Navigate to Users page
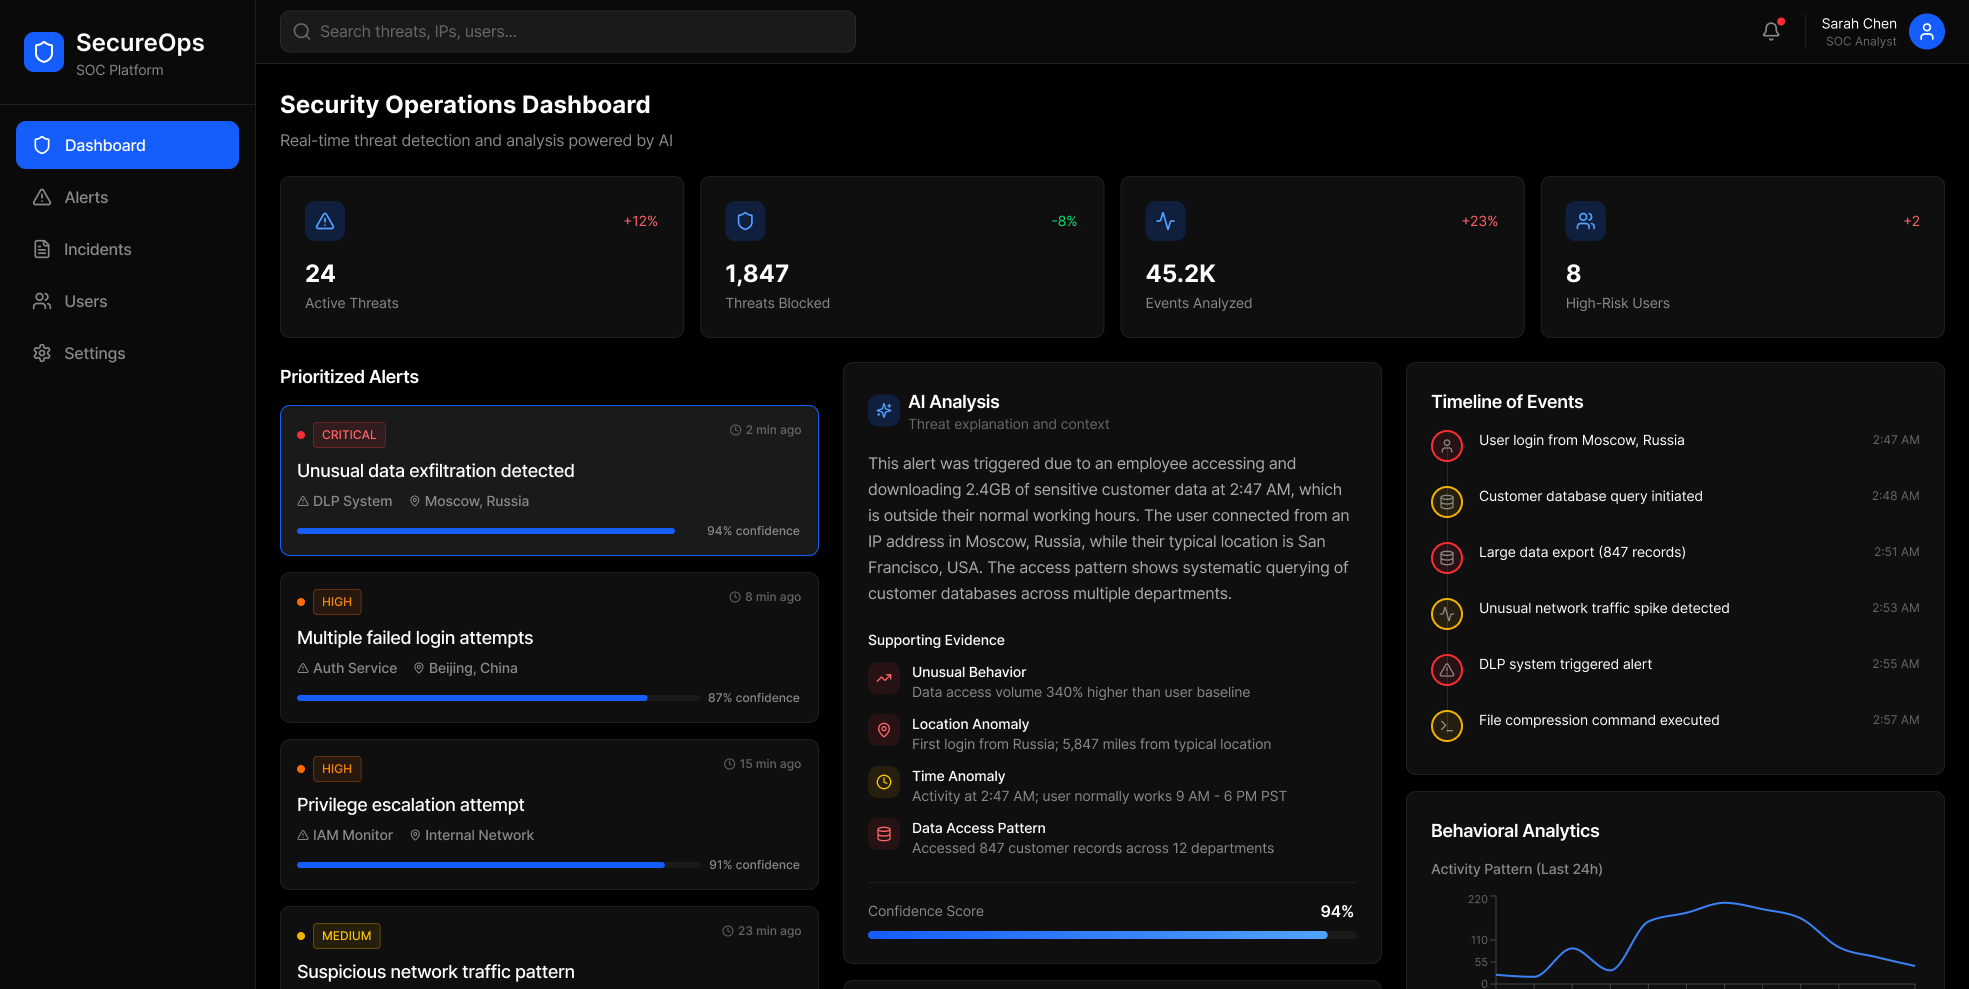The width and height of the screenshot is (1969, 989). coord(127,301)
